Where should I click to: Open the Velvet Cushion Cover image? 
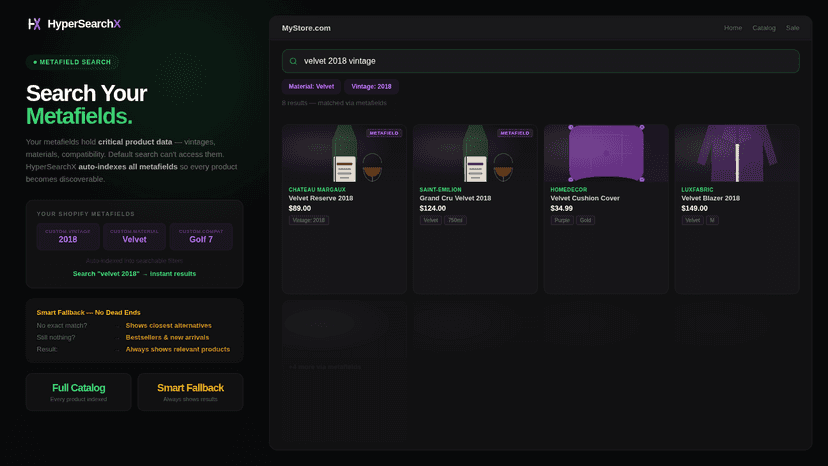(x=606, y=153)
